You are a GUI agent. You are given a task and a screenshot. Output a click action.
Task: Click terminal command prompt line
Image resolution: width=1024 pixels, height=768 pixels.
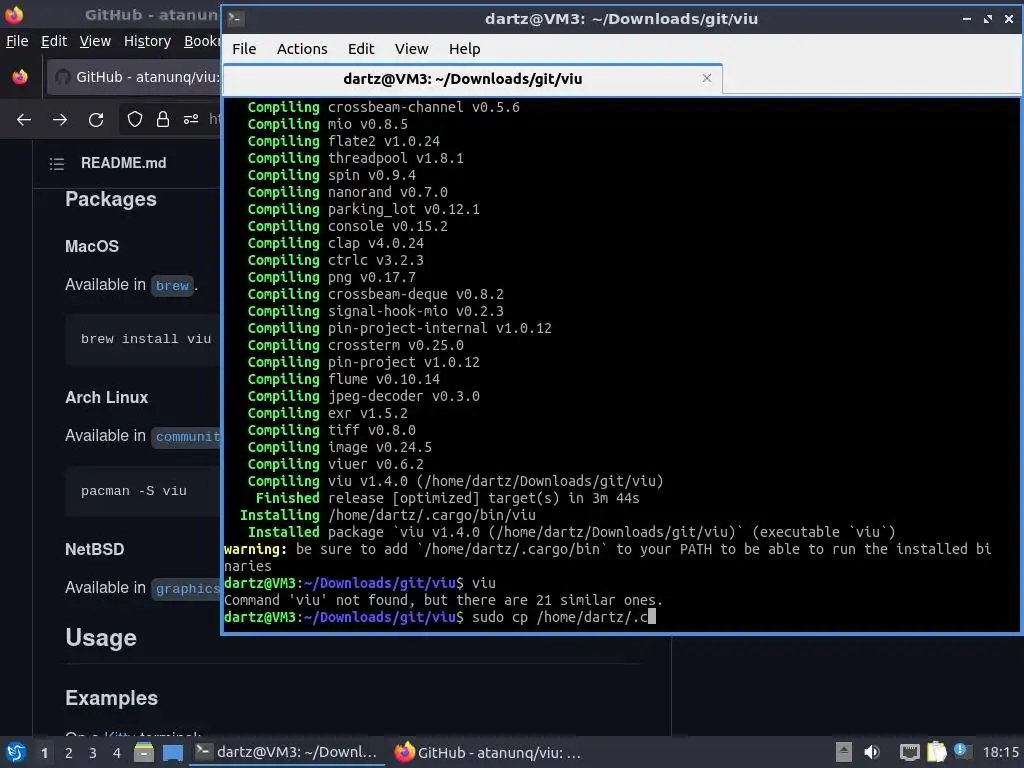coord(440,617)
